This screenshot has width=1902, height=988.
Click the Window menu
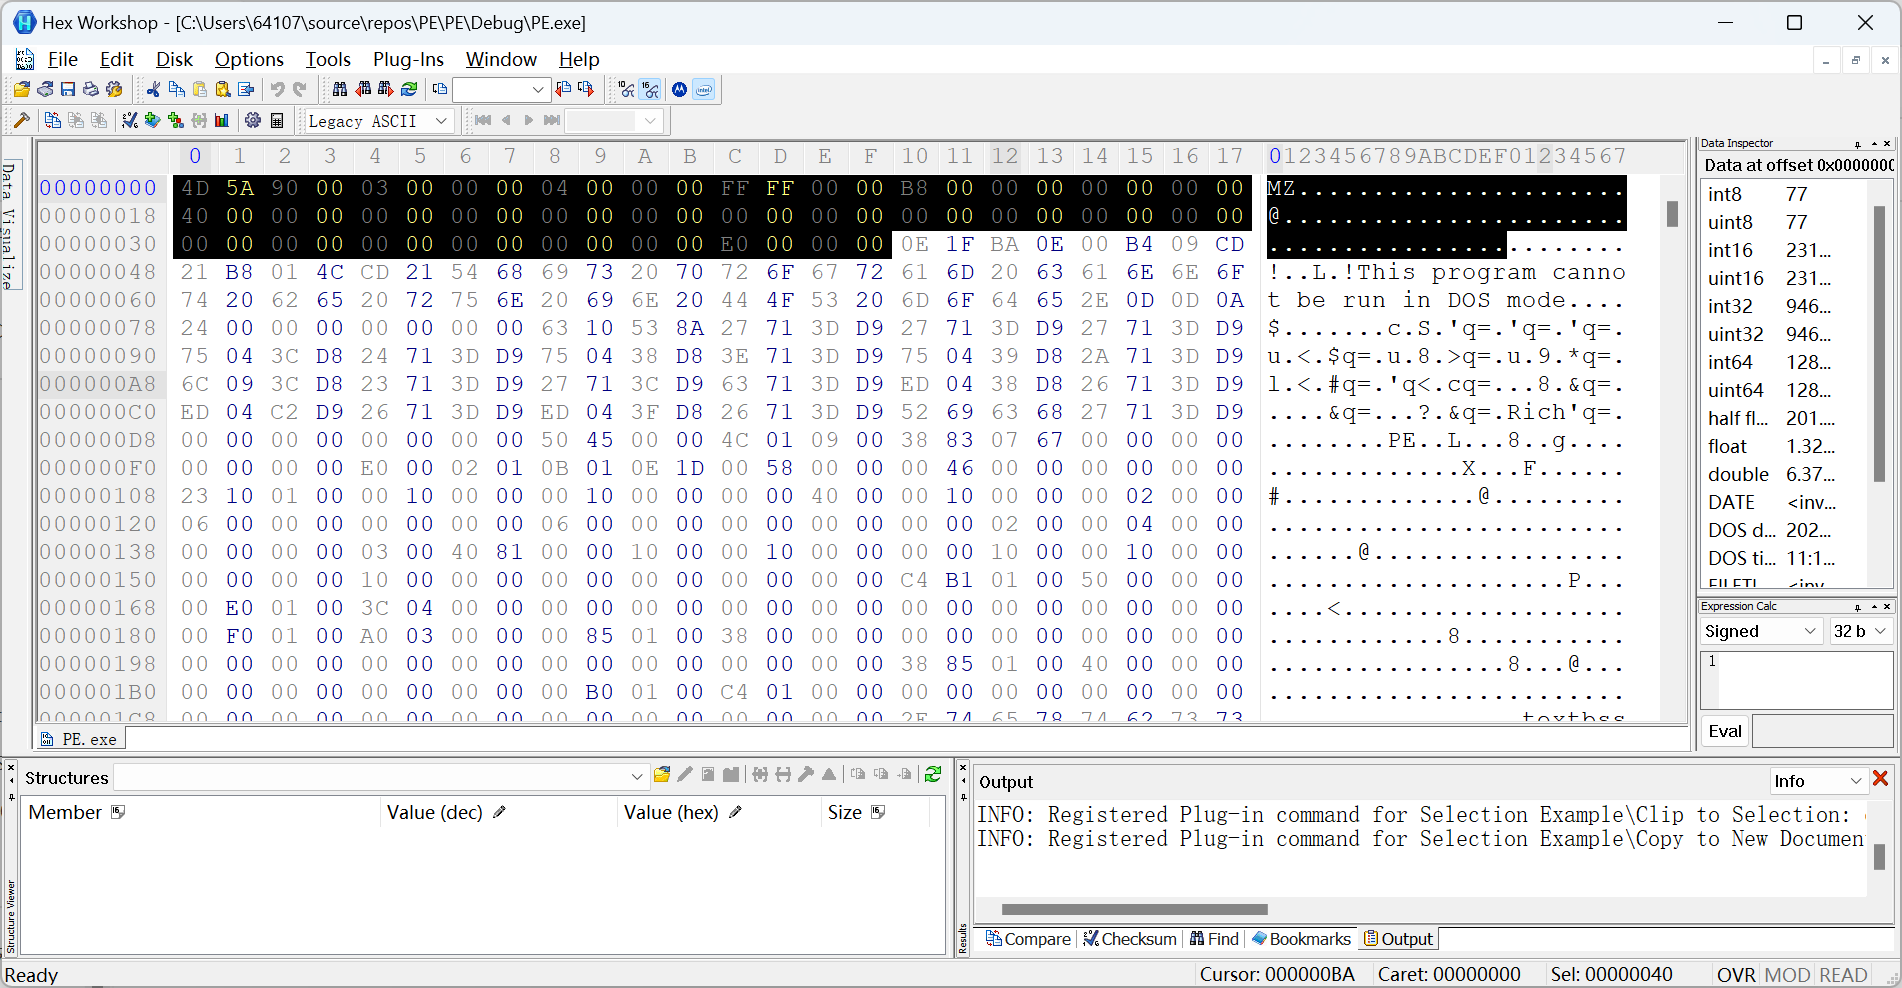[501, 59]
